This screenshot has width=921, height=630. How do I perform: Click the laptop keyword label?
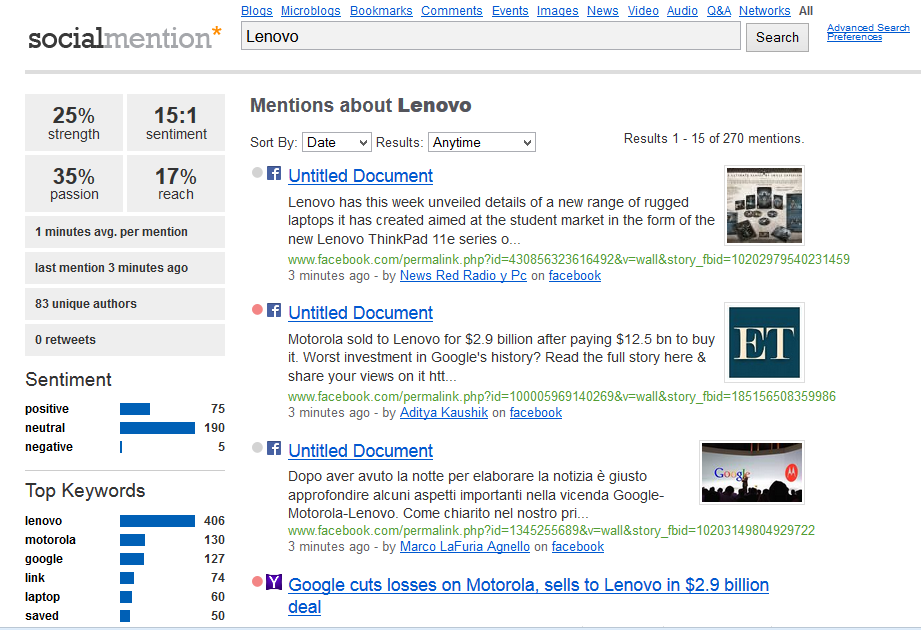(42, 597)
